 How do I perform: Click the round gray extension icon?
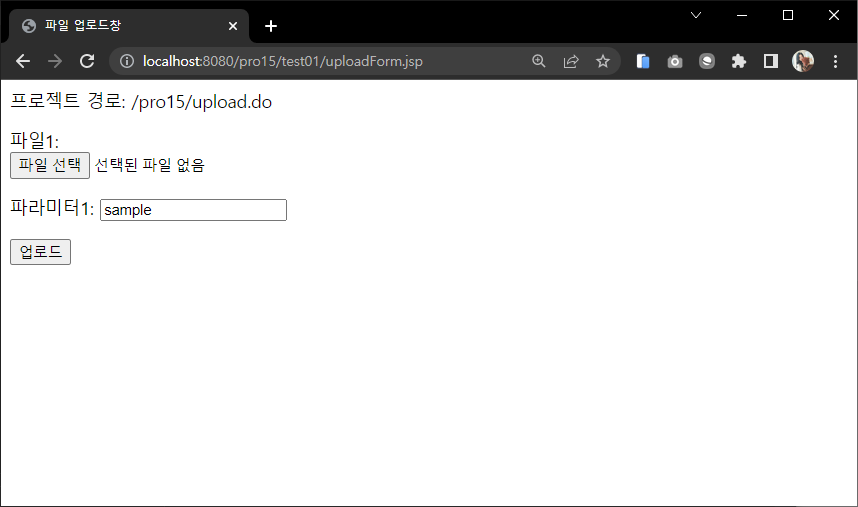click(707, 61)
